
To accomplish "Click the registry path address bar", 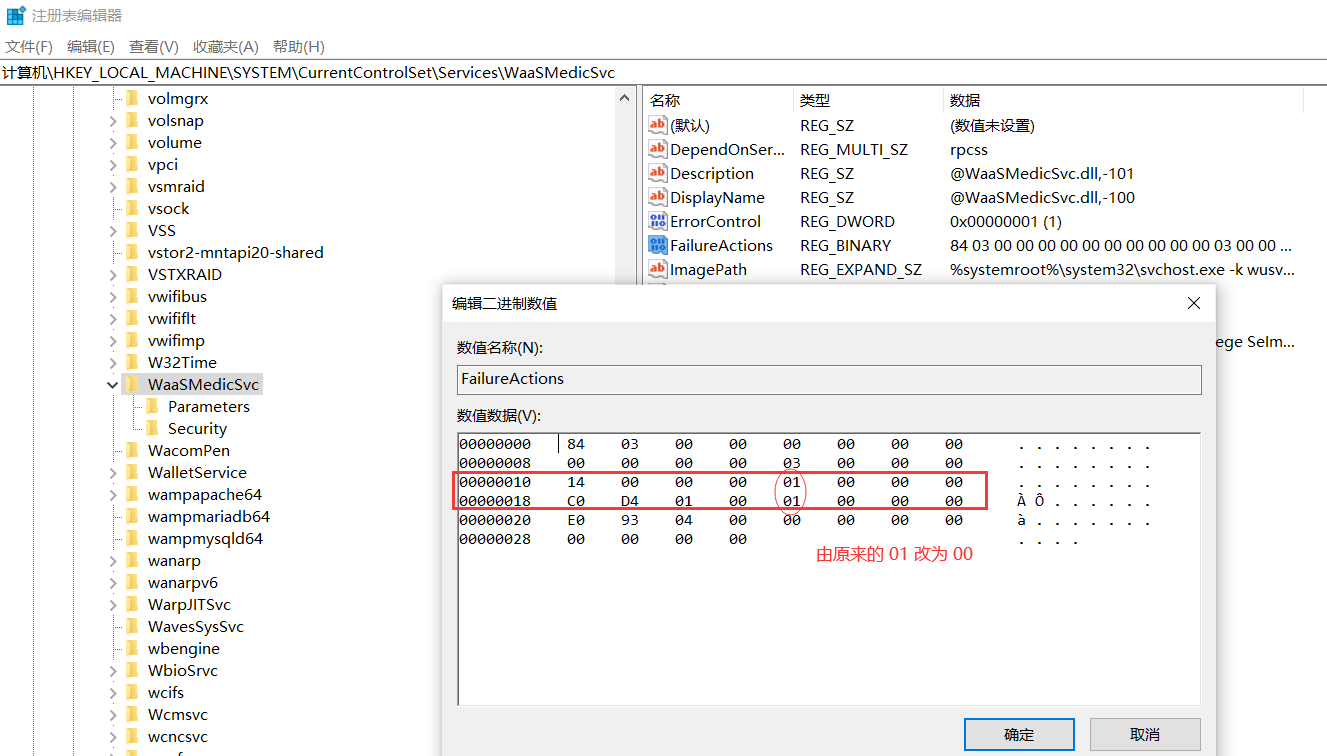I will 663,73.
